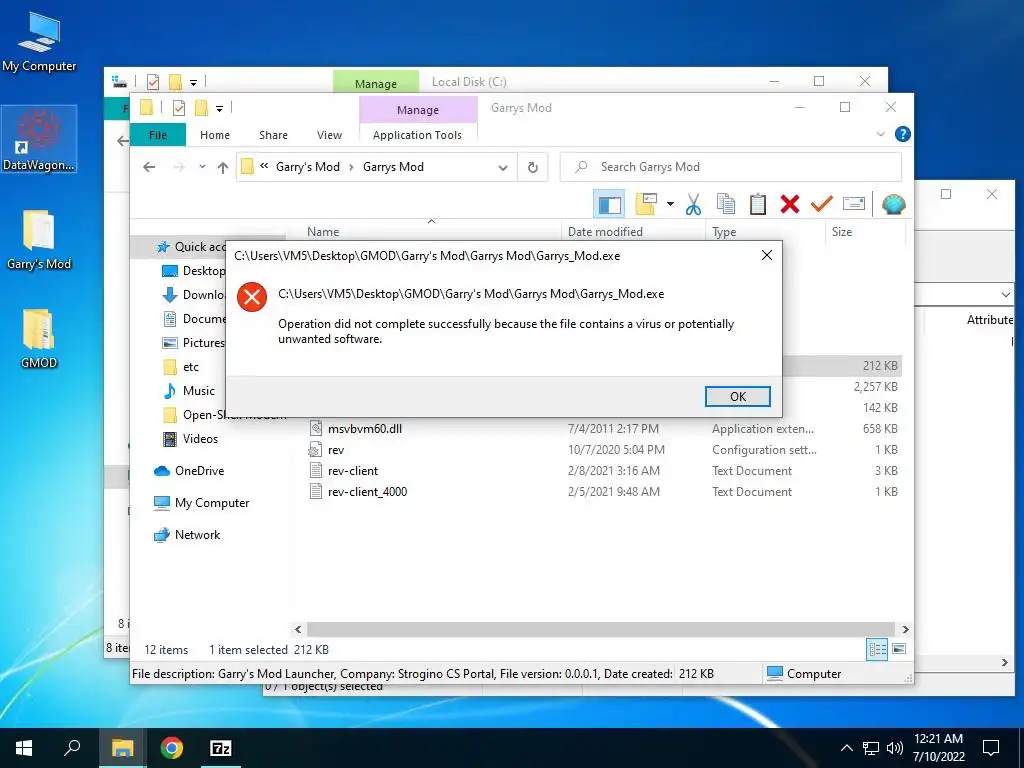Refresh the Garrys Mod folder
The image size is (1024, 768).
[x=533, y=167]
